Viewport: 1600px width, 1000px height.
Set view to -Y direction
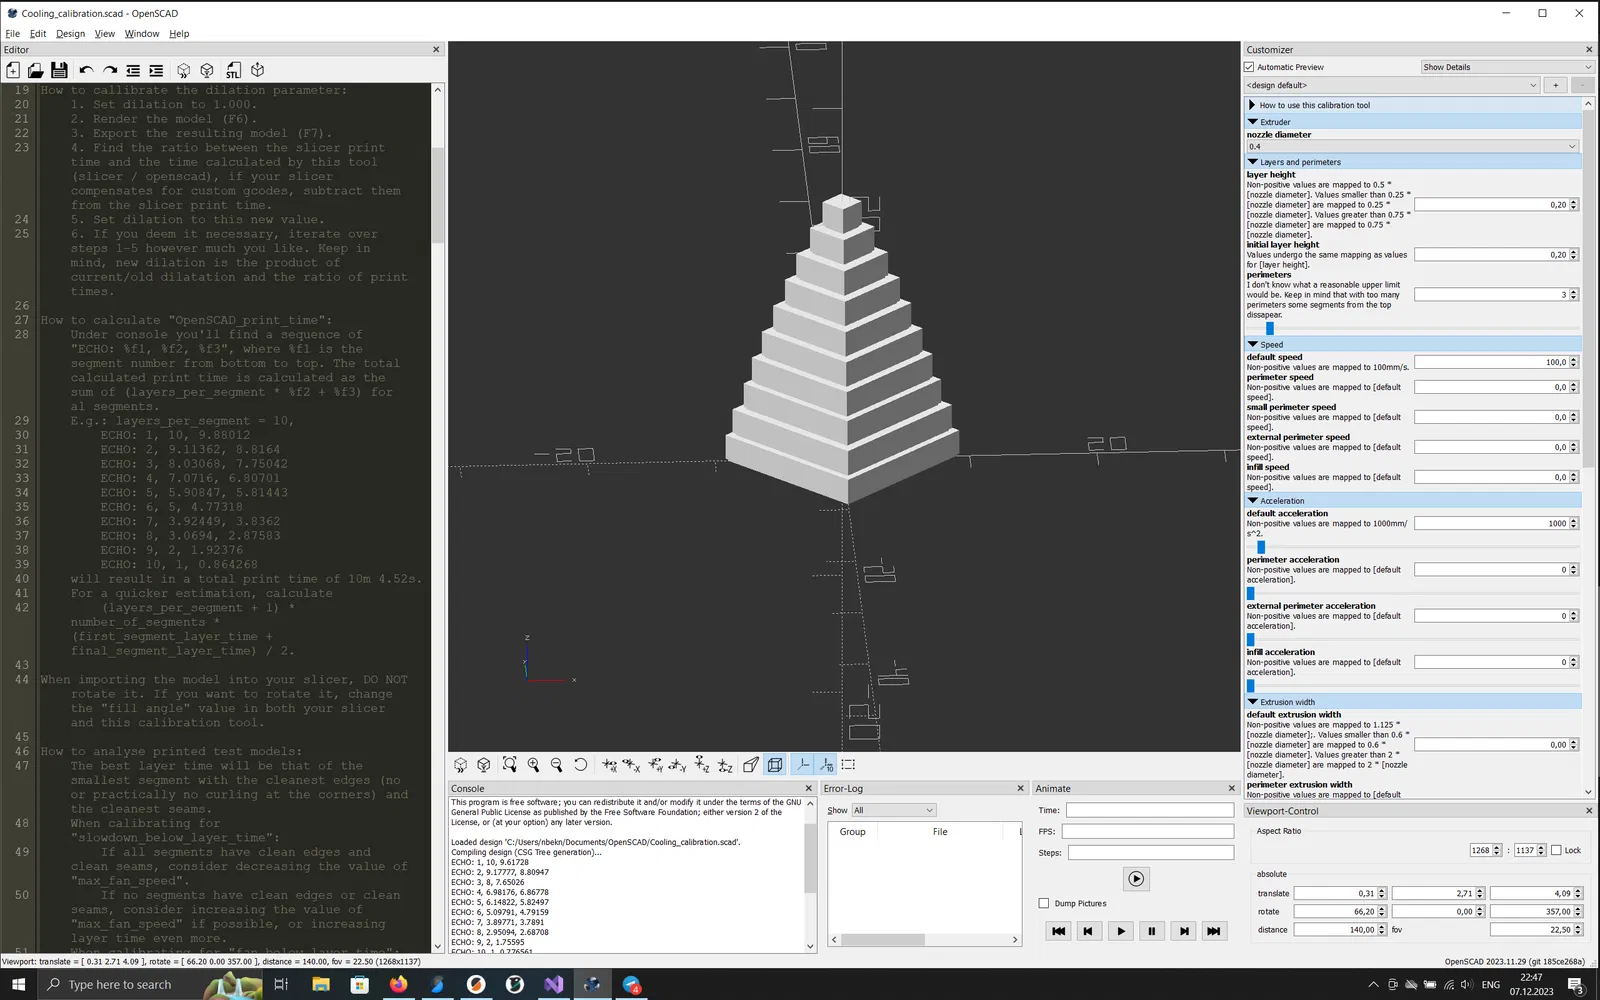[x=678, y=765]
